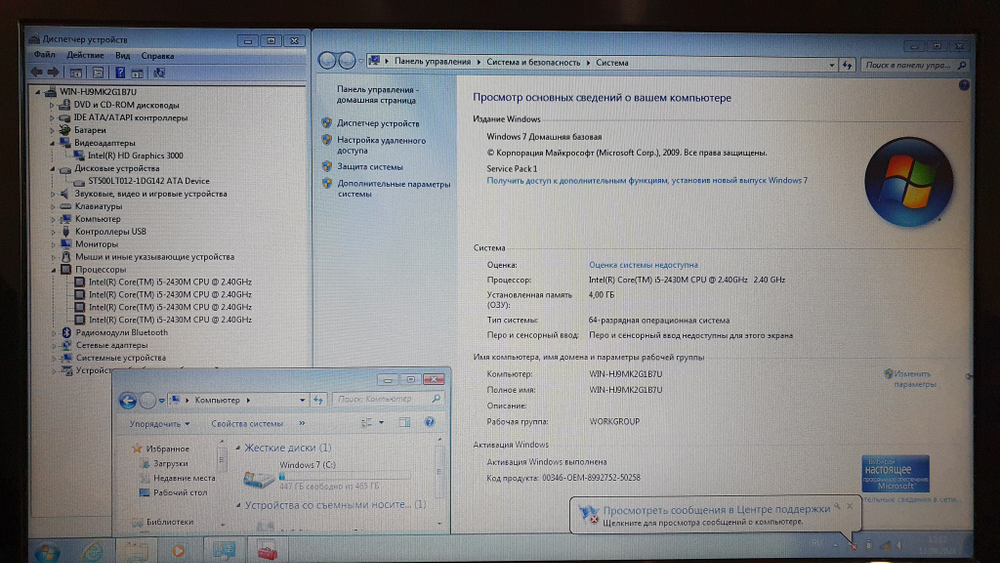Image resolution: width=1000 pixels, height=563 pixels.
Task: Open Панель управления домашняя страница link
Action: (378, 95)
